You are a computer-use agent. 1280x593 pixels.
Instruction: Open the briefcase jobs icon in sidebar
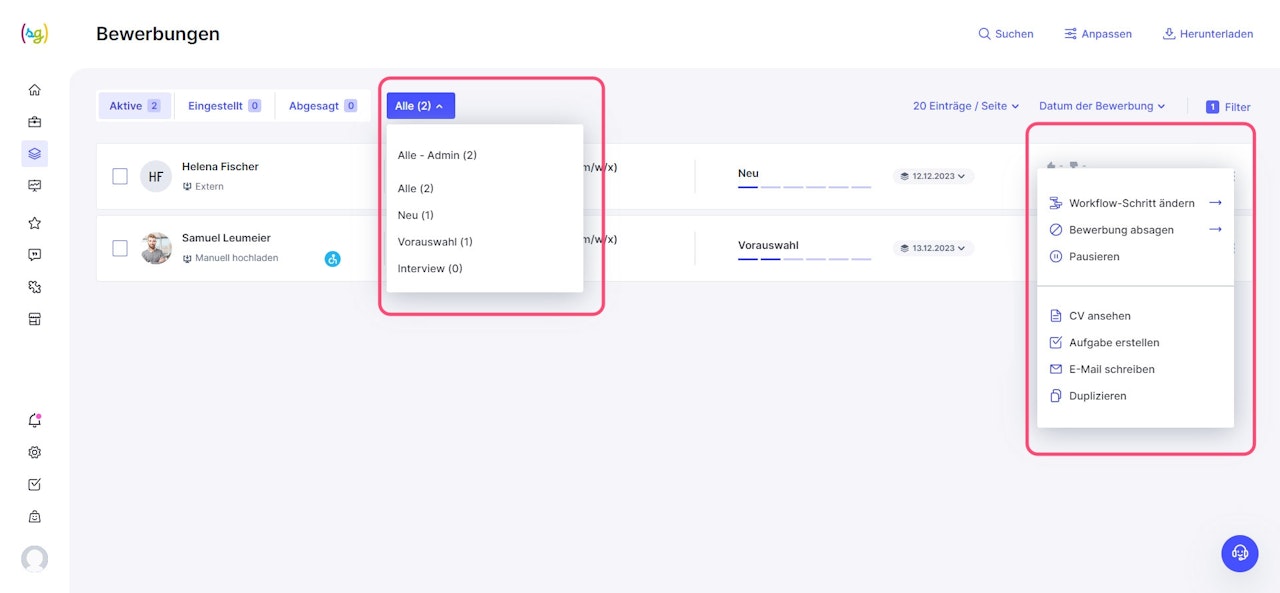35,122
